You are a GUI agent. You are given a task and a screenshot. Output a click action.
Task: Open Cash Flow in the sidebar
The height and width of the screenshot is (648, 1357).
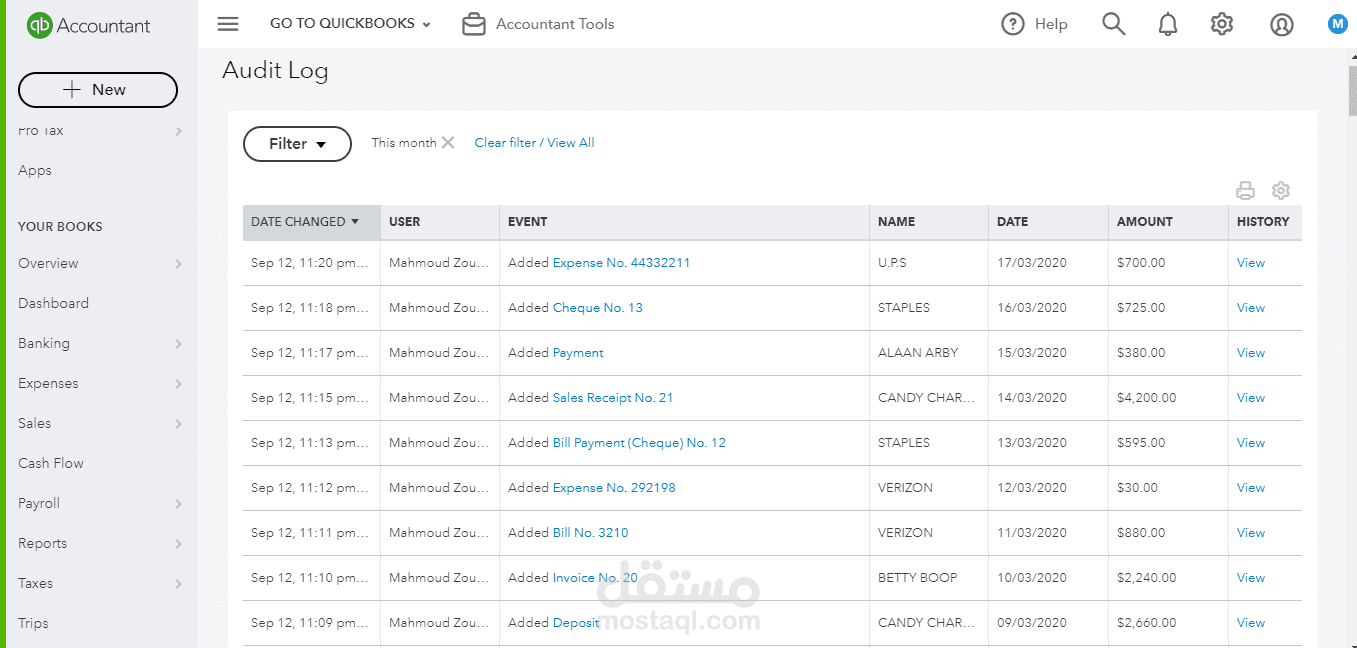click(51, 463)
